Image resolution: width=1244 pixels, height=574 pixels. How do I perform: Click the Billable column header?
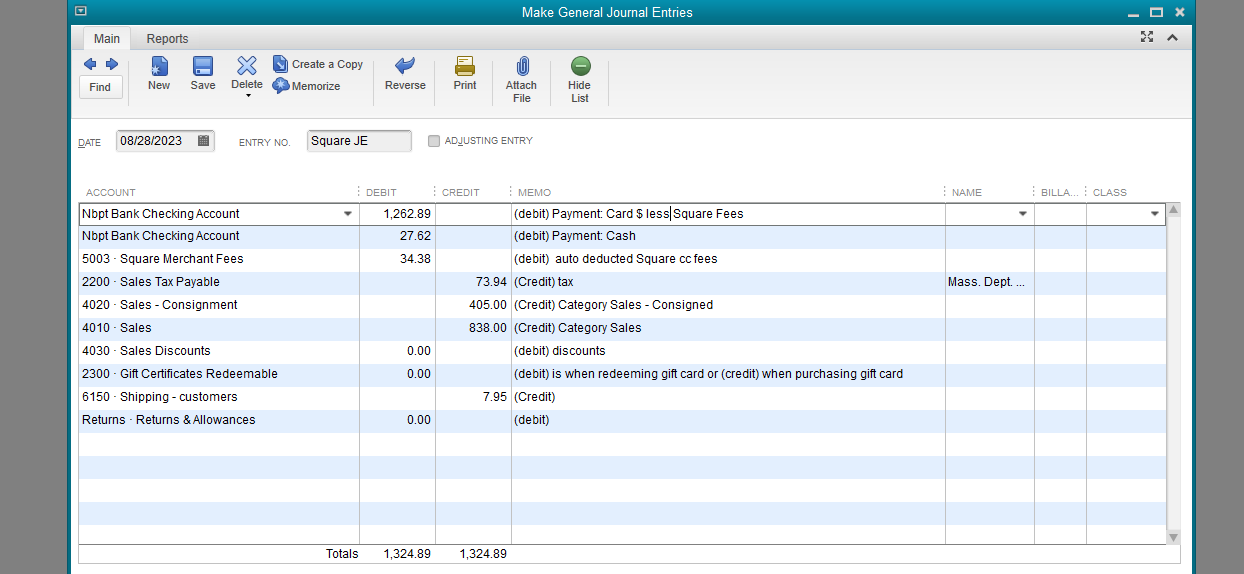(1060, 192)
